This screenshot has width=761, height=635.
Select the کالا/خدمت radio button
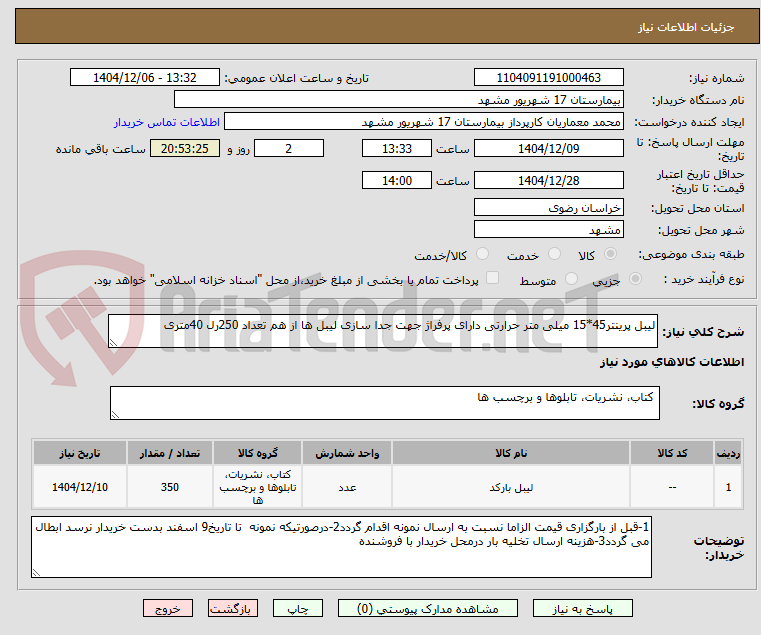482,254
